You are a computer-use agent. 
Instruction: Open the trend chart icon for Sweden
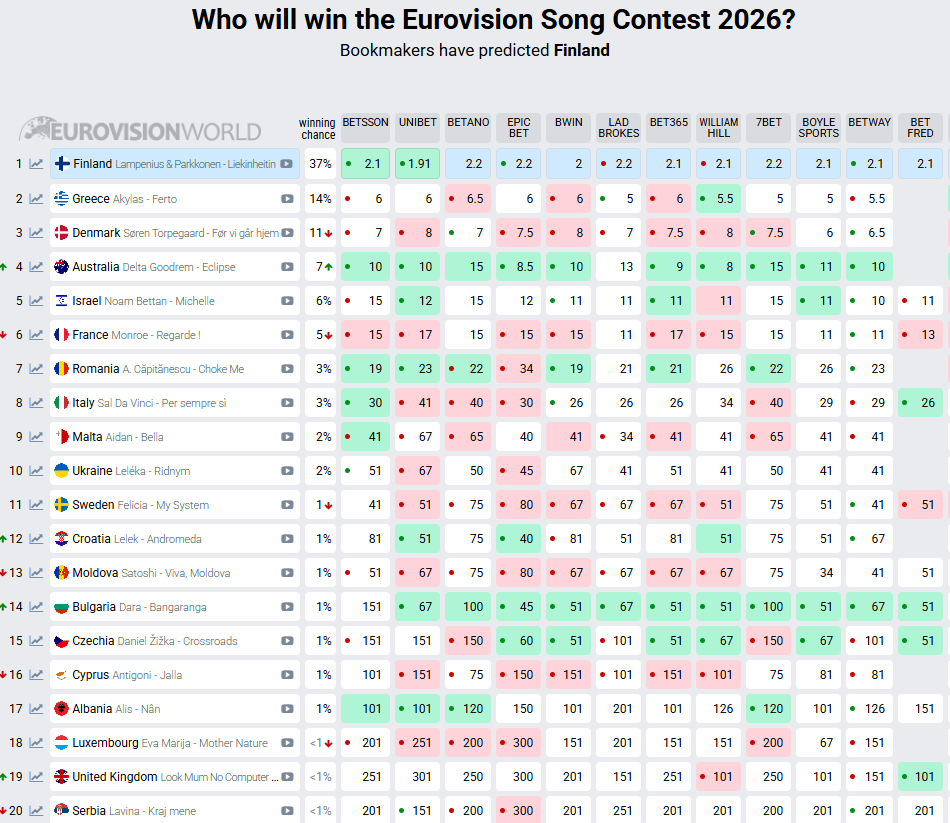(36, 505)
